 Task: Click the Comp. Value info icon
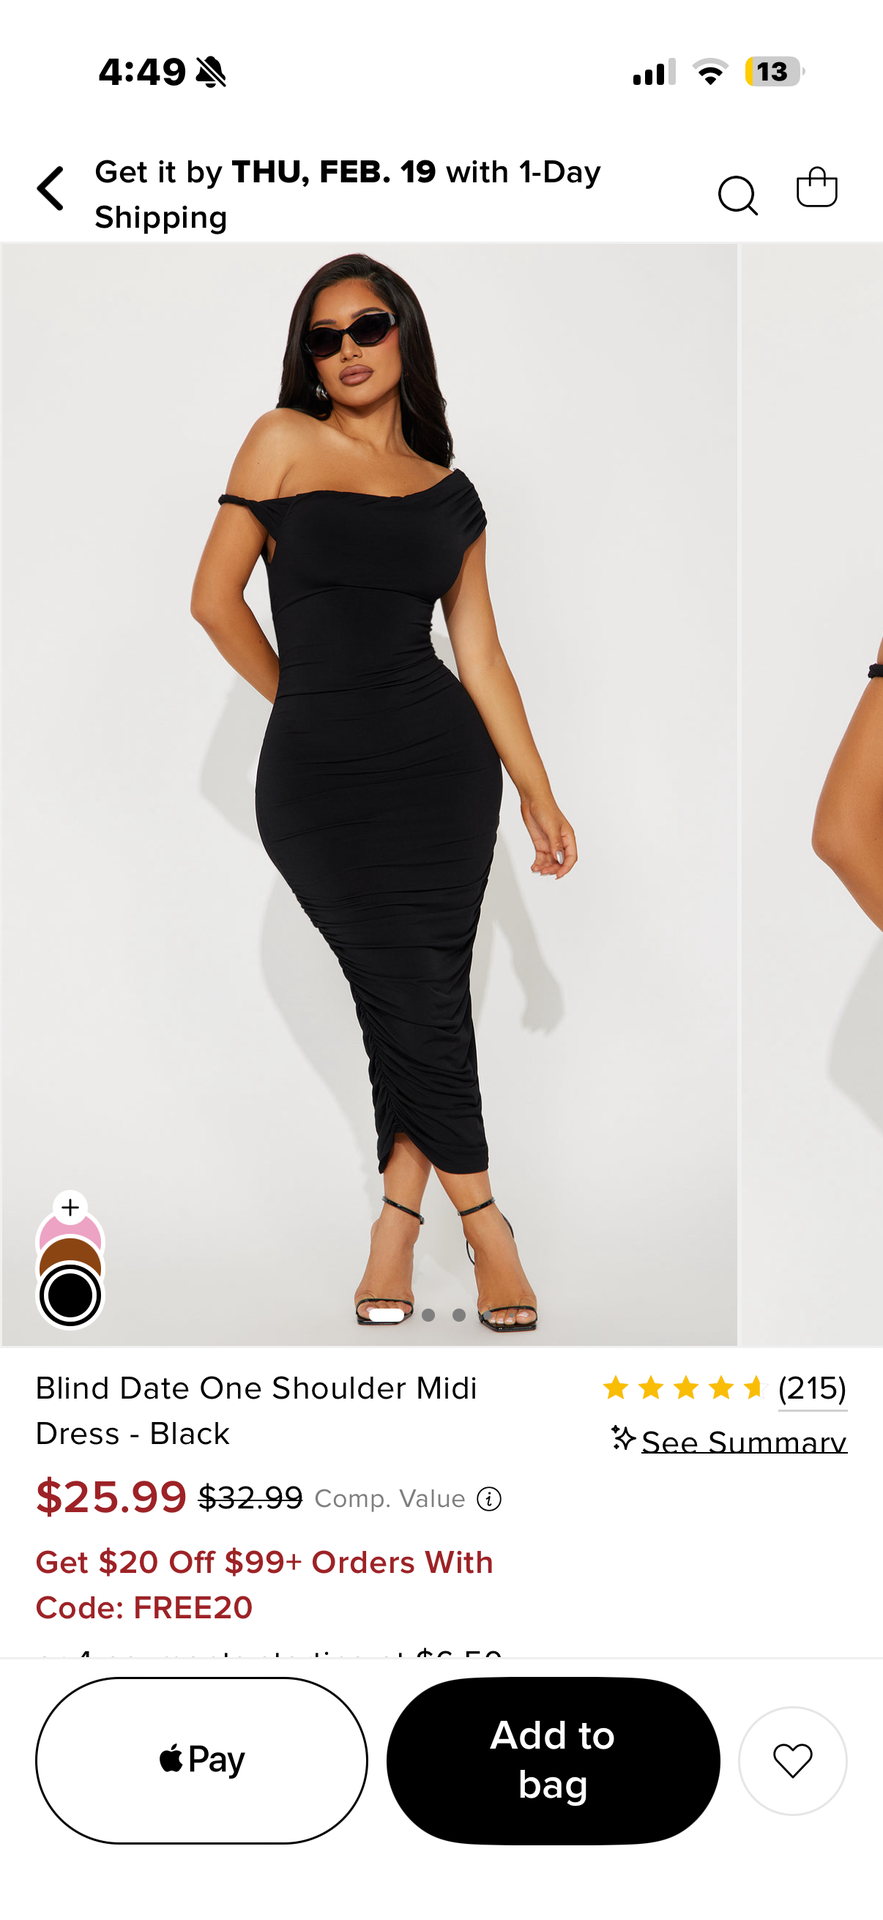pyautogui.click(x=489, y=1499)
